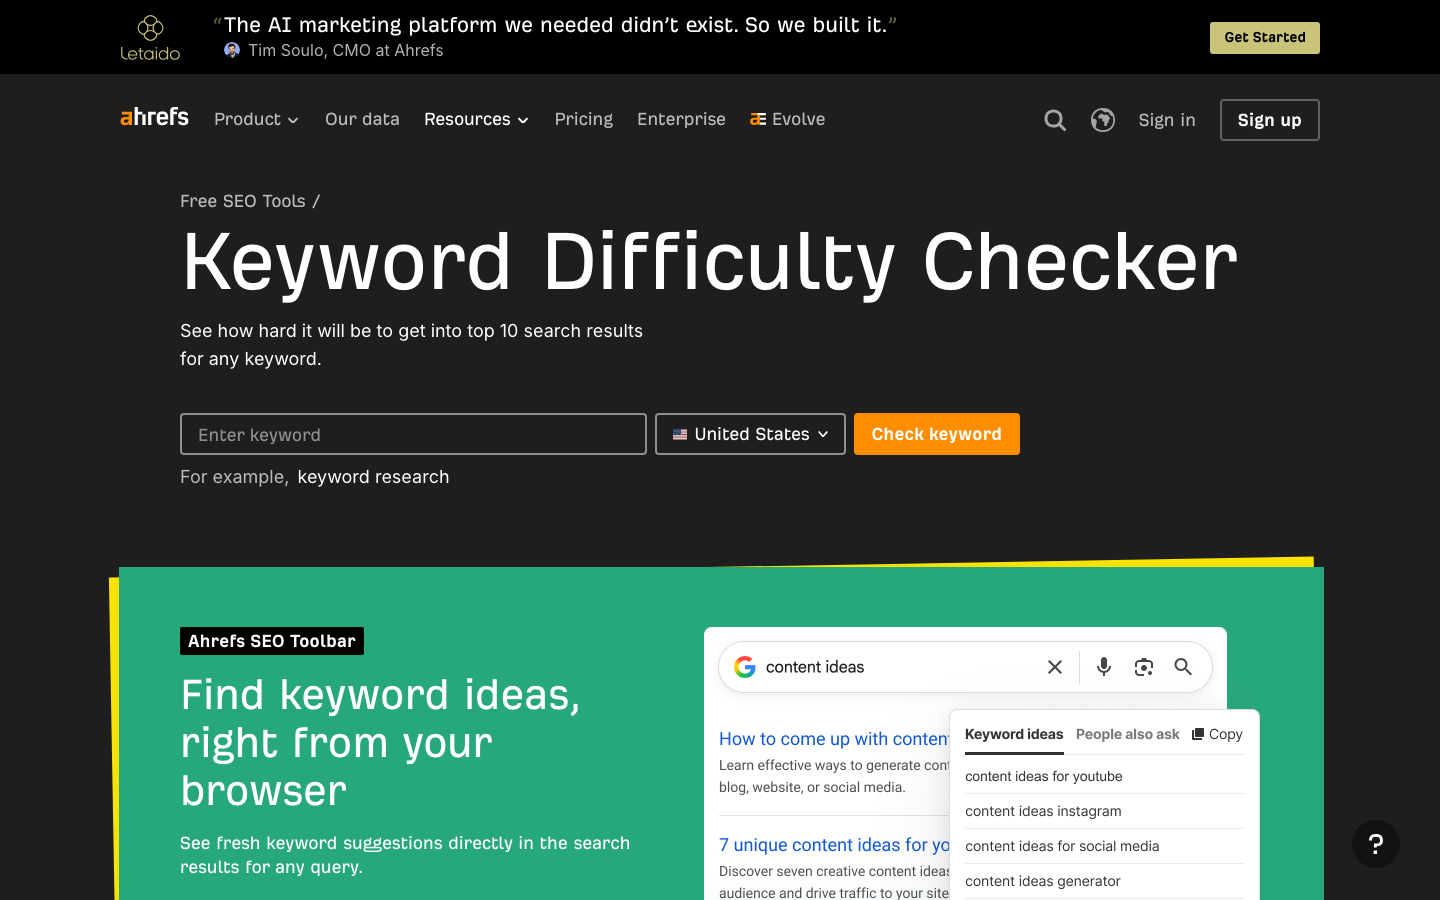Click the Check keyword button
This screenshot has height=900, width=1440.
pyautogui.click(x=937, y=434)
